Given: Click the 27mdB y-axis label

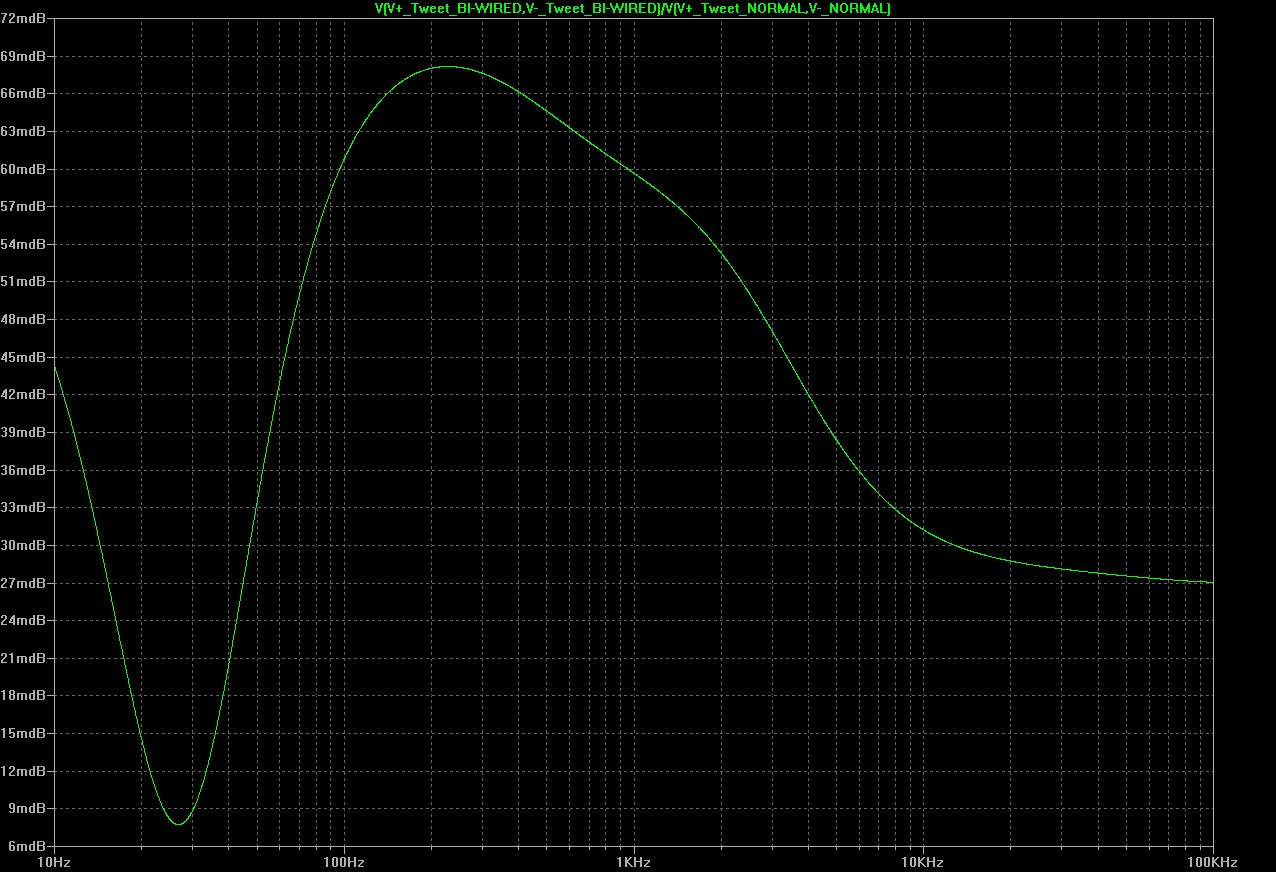Looking at the screenshot, I should [x=24, y=583].
